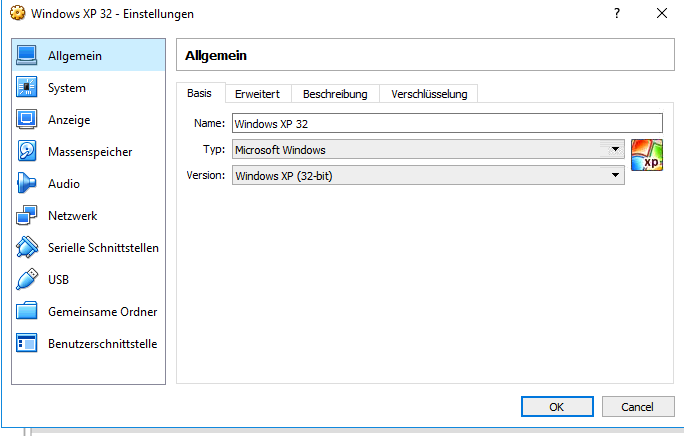Click the Windows XP OS type image

point(647,155)
